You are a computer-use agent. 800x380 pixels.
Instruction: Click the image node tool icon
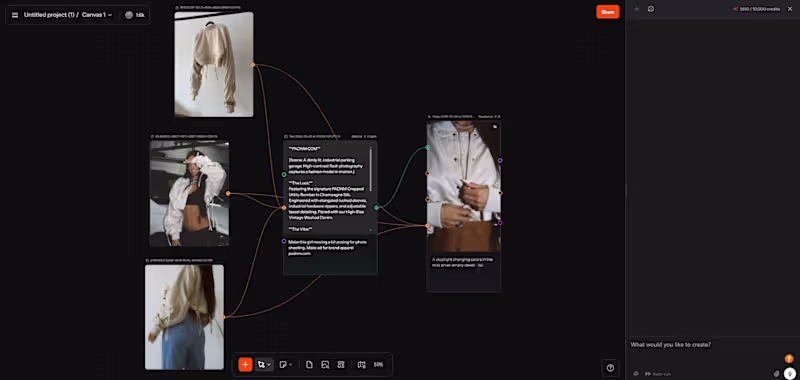(x=325, y=364)
